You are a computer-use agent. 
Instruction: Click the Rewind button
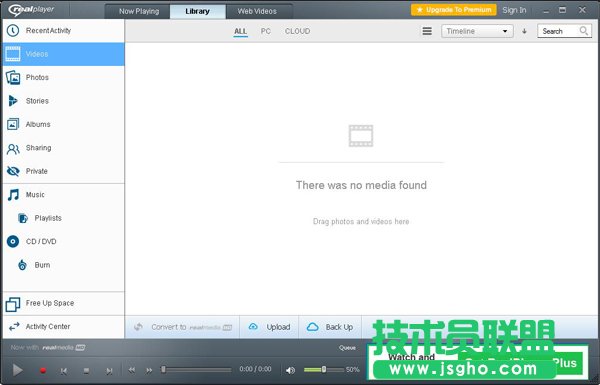(x=132, y=370)
